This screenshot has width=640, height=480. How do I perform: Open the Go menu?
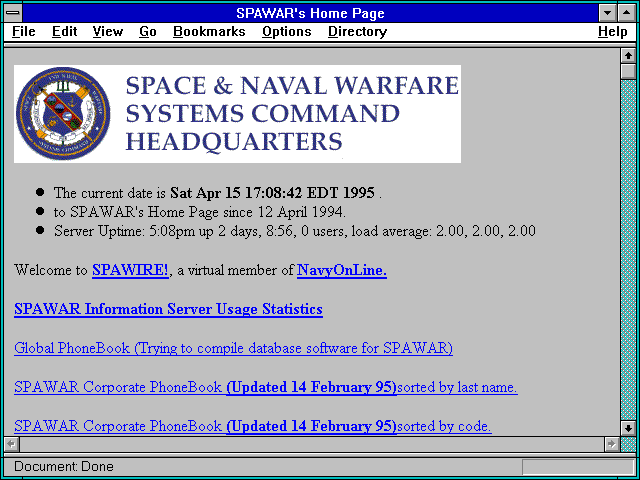click(147, 31)
